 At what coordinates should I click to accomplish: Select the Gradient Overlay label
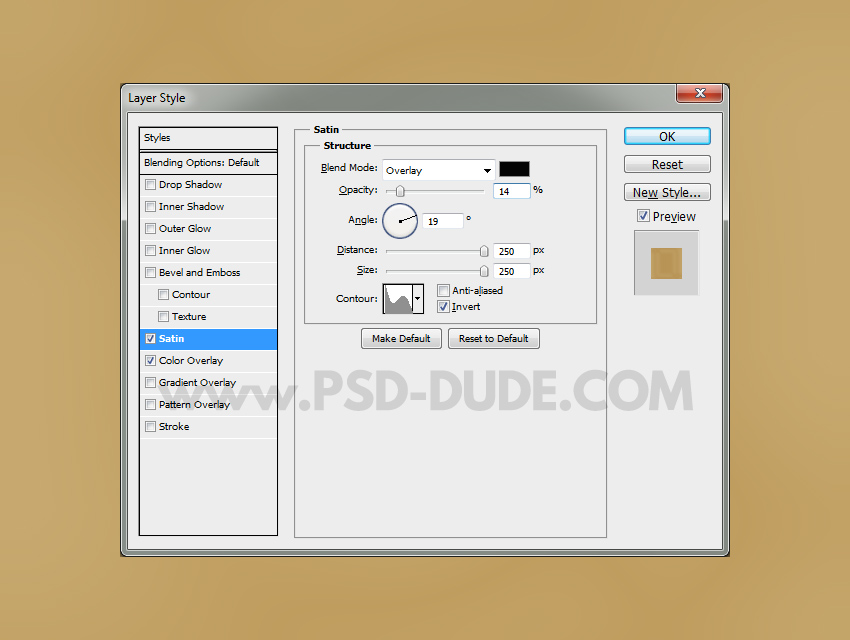(x=197, y=383)
